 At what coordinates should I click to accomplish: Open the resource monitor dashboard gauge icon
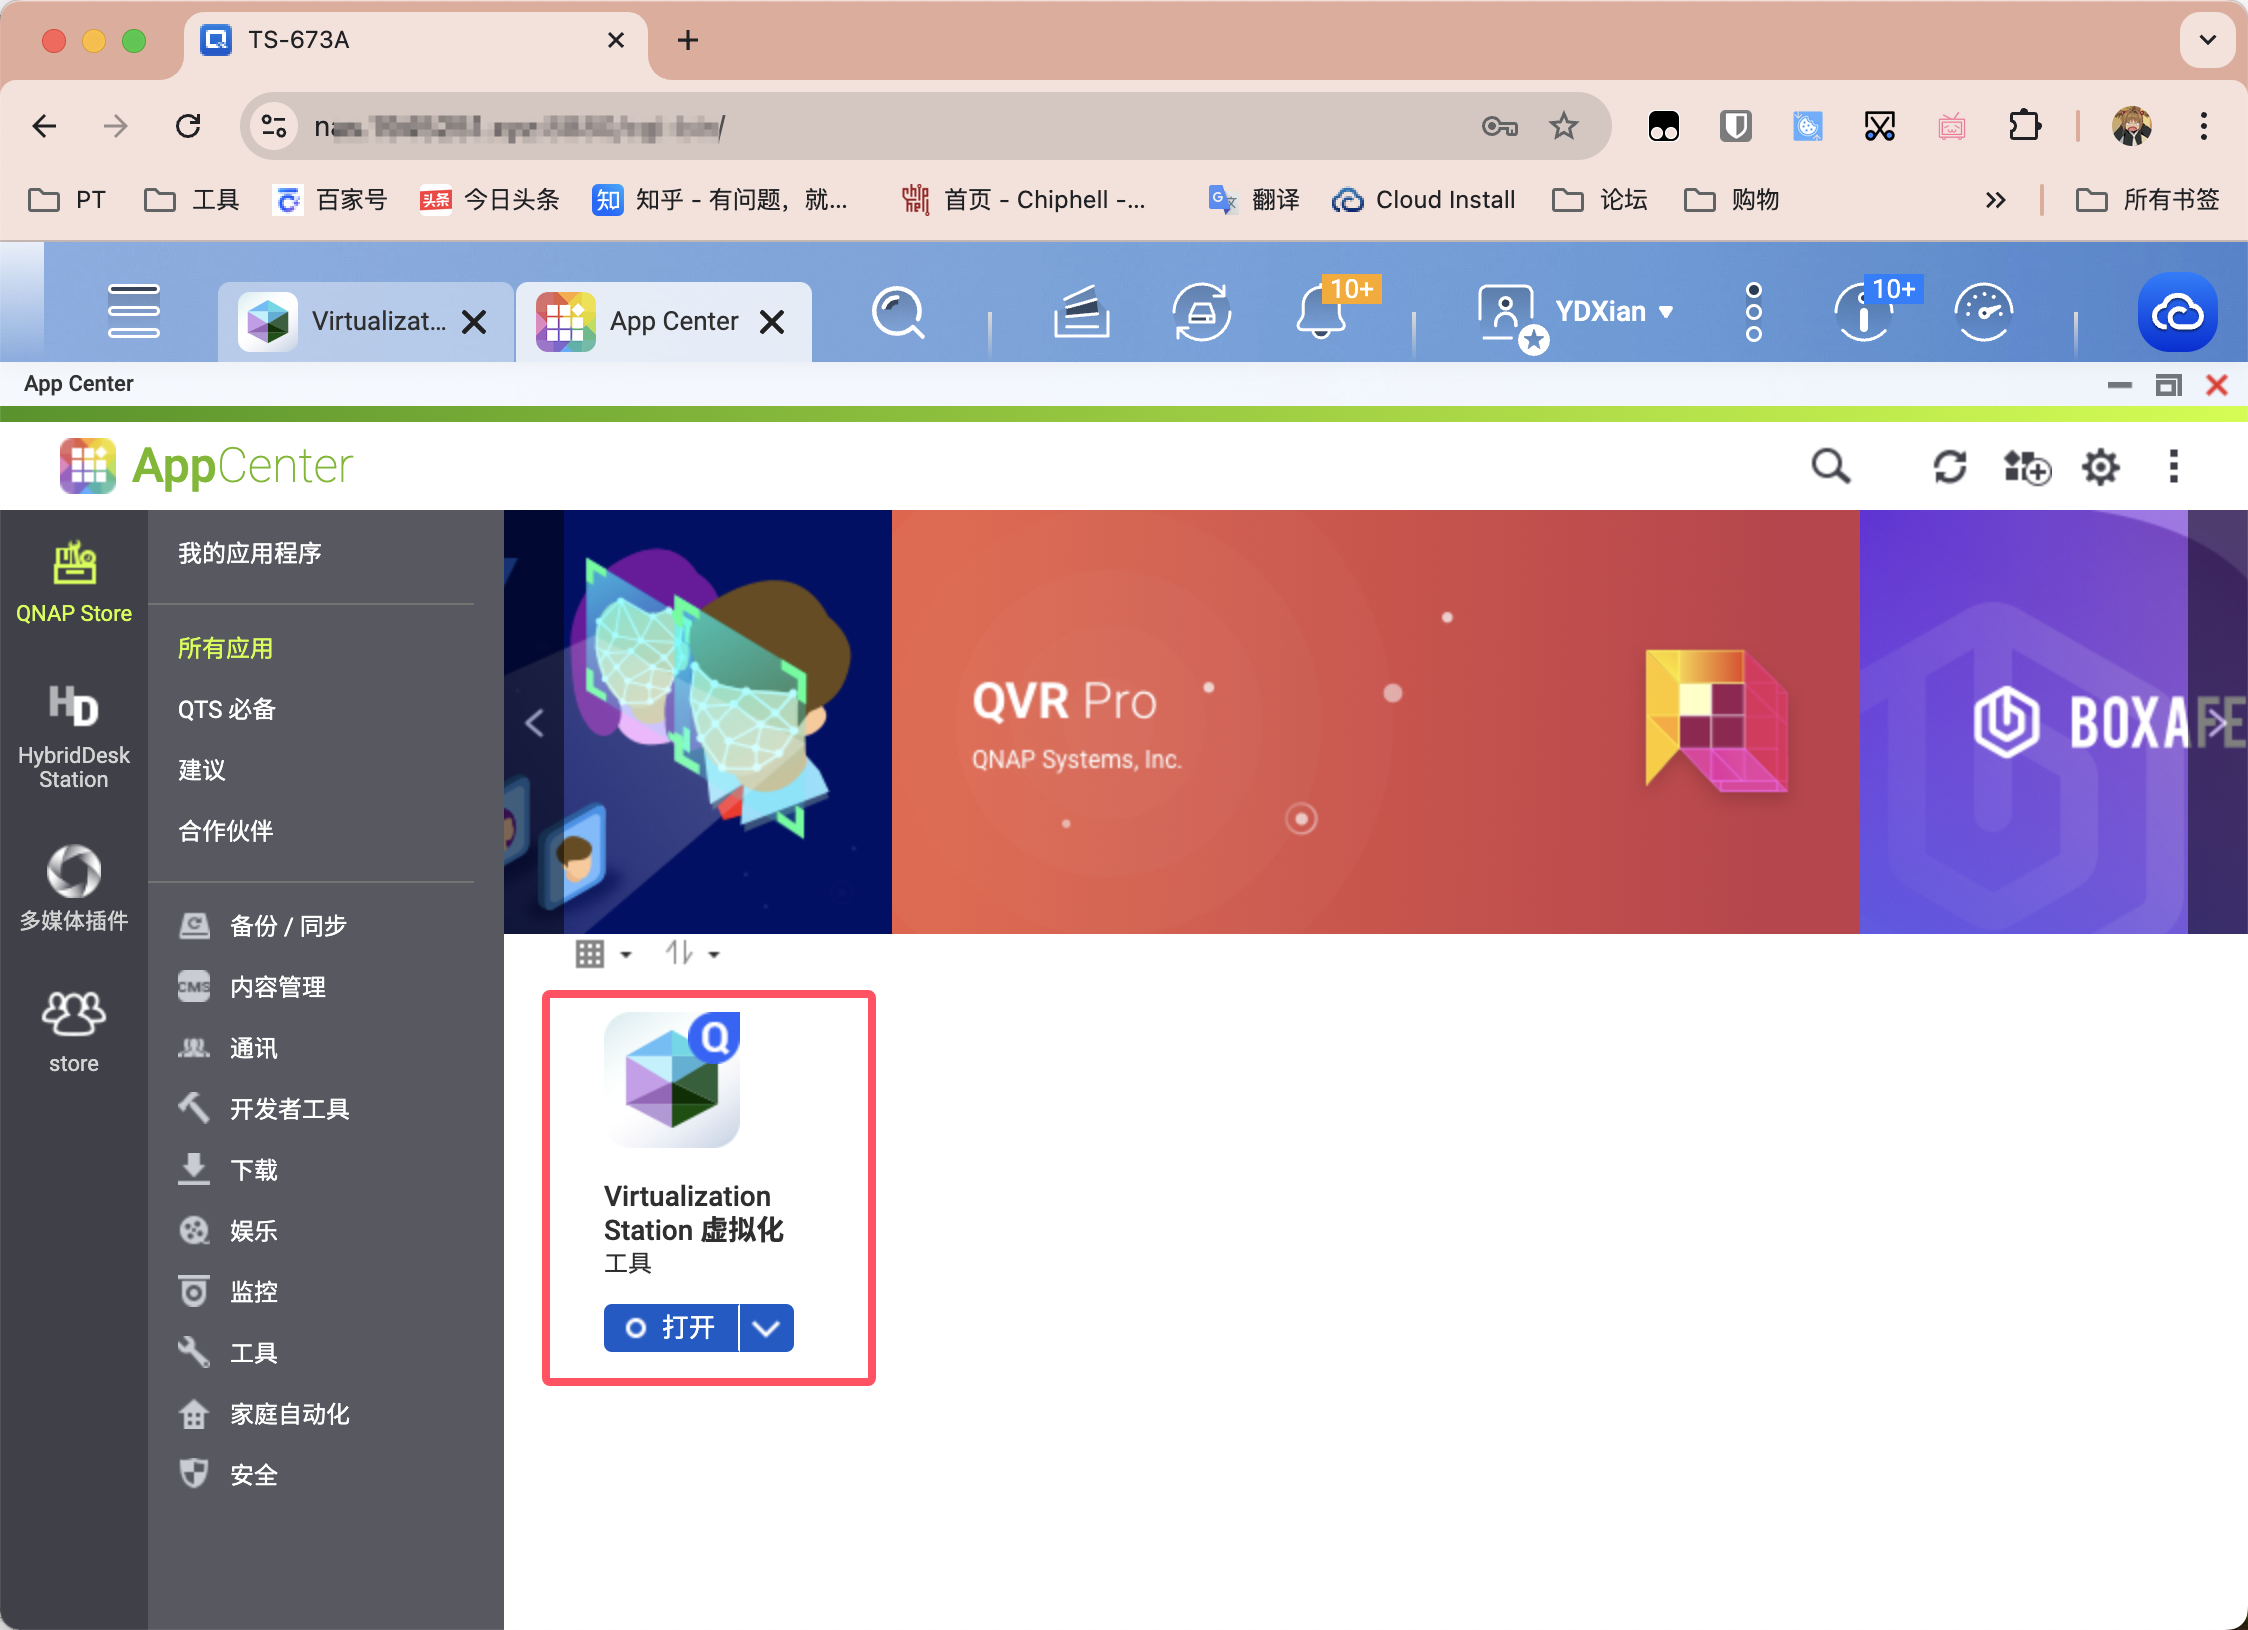click(x=1983, y=312)
